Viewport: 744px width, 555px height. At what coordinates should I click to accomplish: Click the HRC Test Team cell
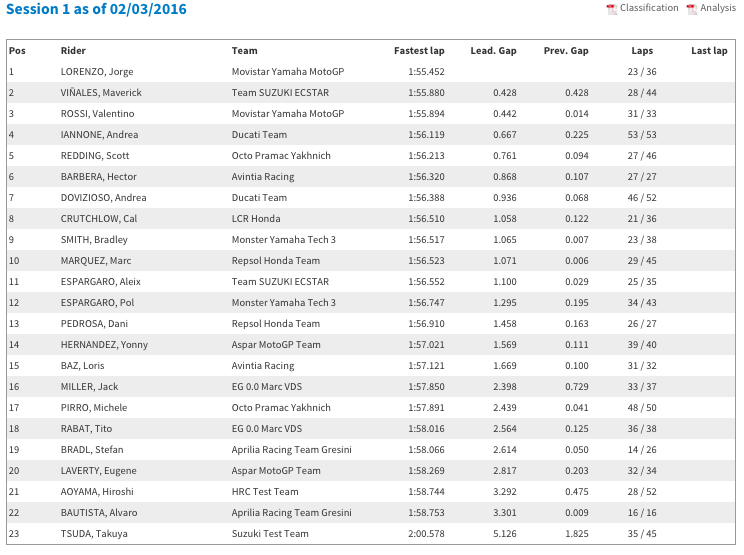(265, 492)
